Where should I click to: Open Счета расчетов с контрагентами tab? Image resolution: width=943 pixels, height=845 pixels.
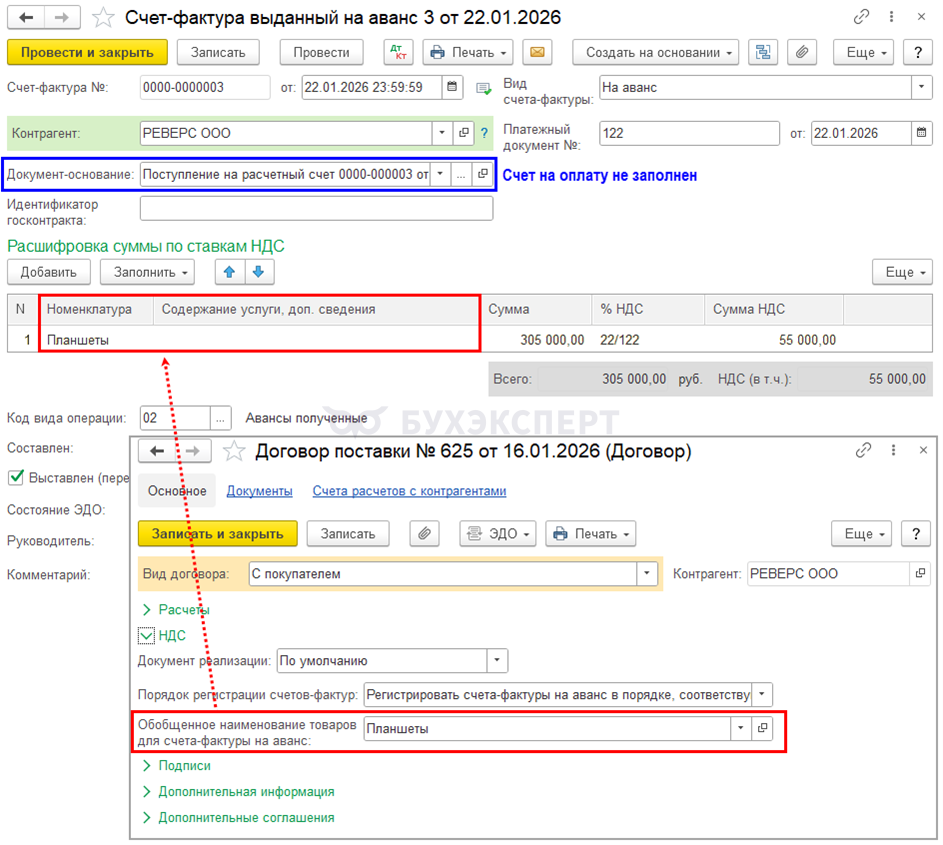(x=409, y=491)
